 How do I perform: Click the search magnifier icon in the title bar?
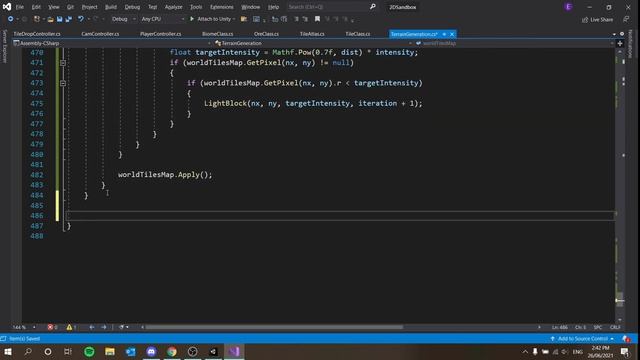373,7
